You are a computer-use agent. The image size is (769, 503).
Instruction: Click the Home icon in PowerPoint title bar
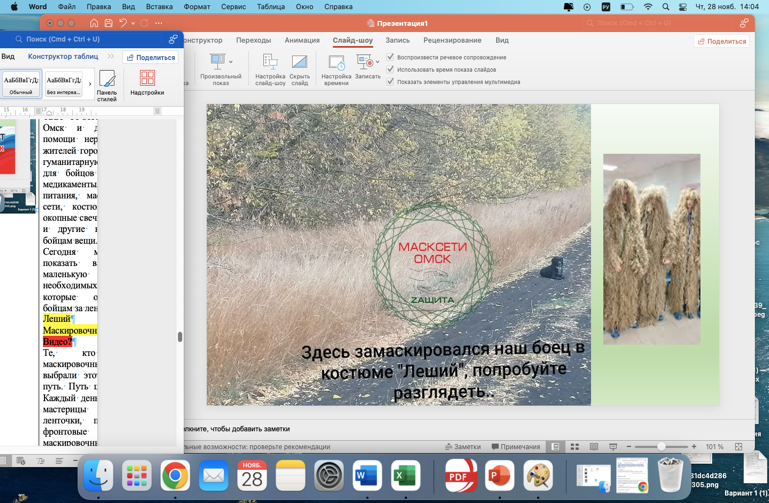tap(94, 23)
